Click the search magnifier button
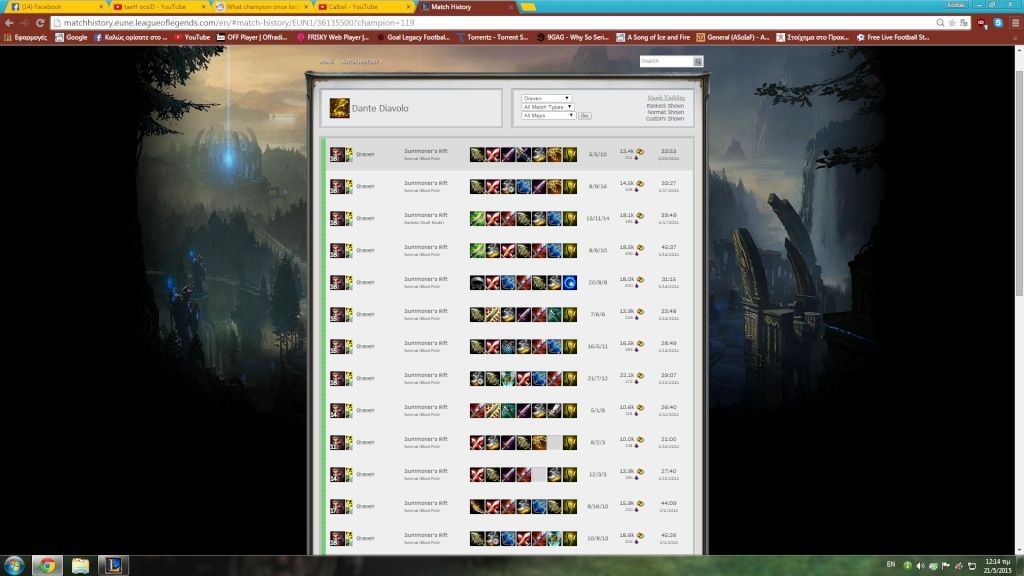The width and height of the screenshot is (1024, 576). [698, 61]
